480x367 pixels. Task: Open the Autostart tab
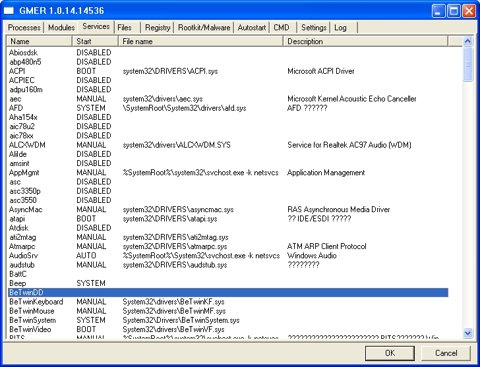252,27
